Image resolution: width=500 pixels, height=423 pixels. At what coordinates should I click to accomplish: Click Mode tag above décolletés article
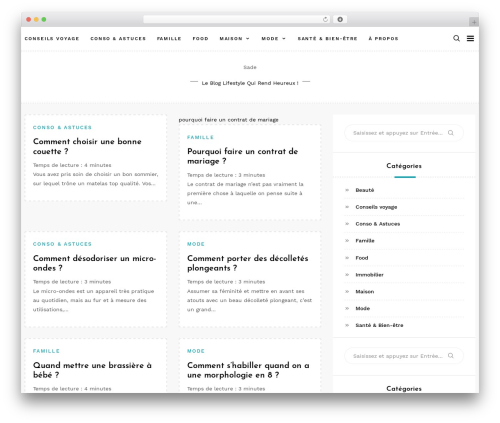point(196,244)
